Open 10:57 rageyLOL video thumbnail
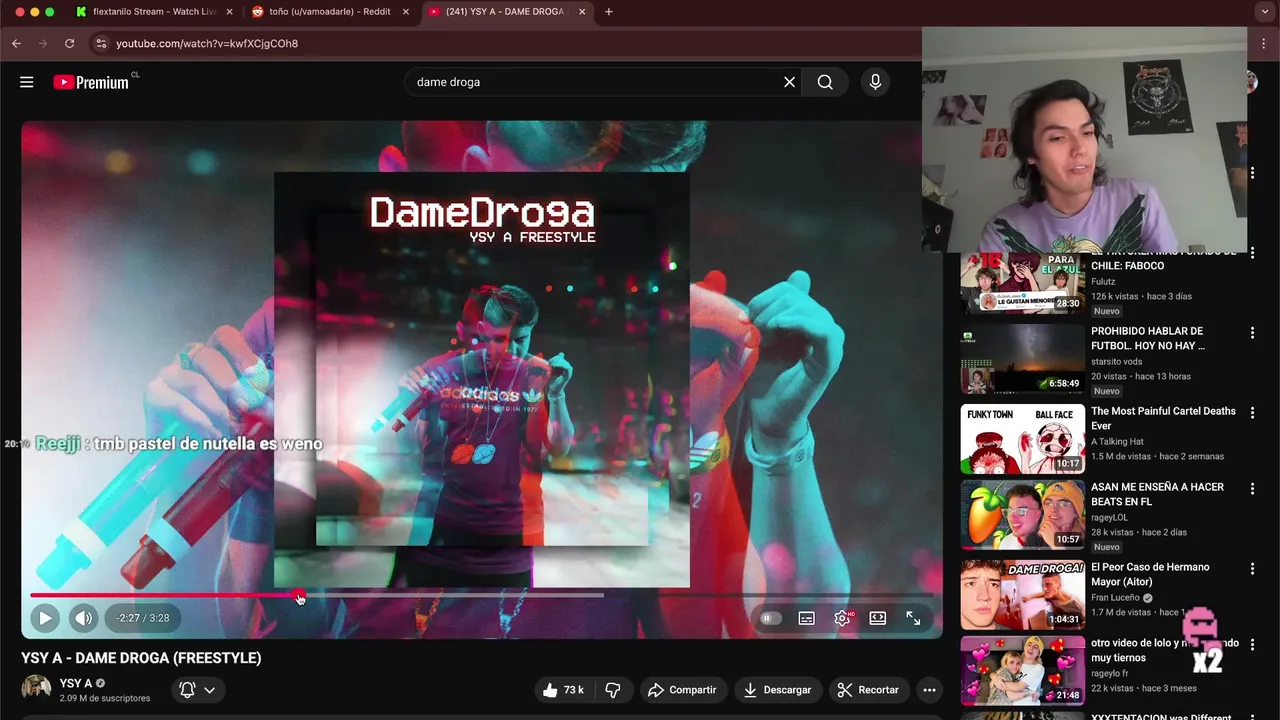 pyautogui.click(x=1022, y=515)
